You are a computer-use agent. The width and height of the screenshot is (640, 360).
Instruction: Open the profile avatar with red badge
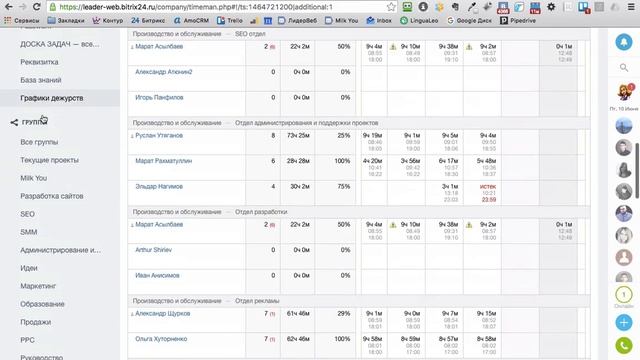coord(624,93)
